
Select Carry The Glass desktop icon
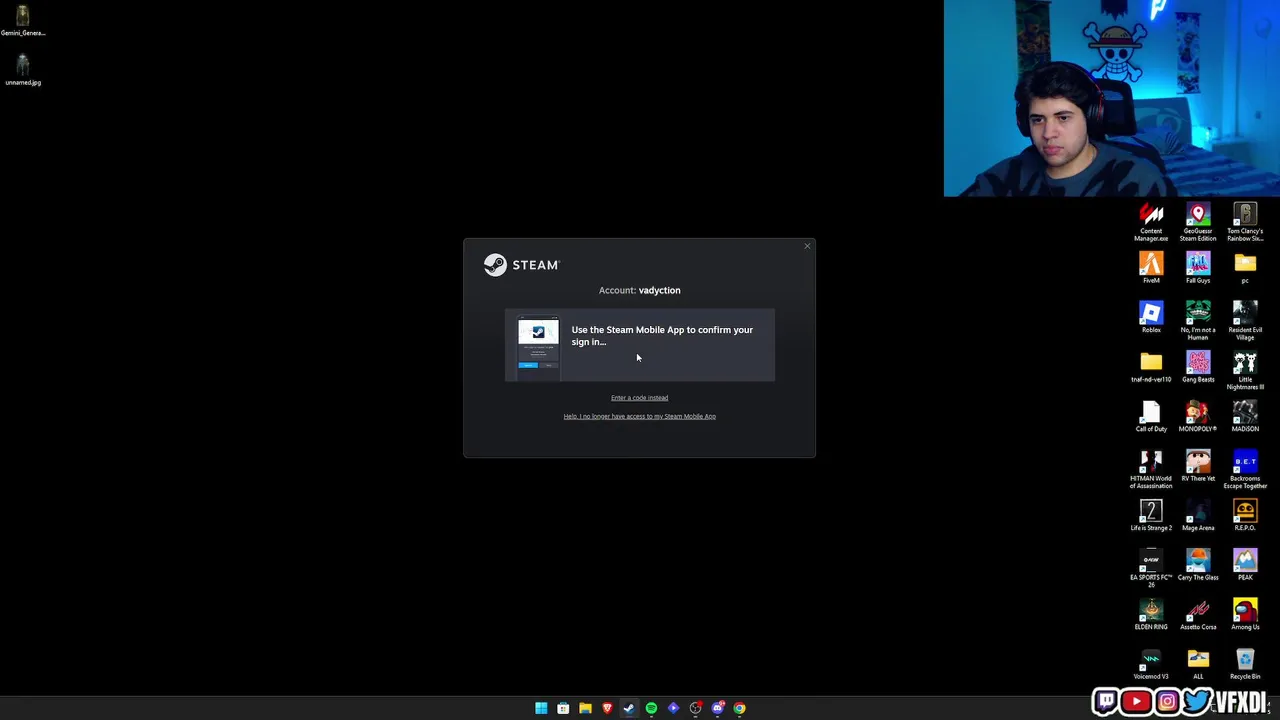click(x=1198, y=565)
